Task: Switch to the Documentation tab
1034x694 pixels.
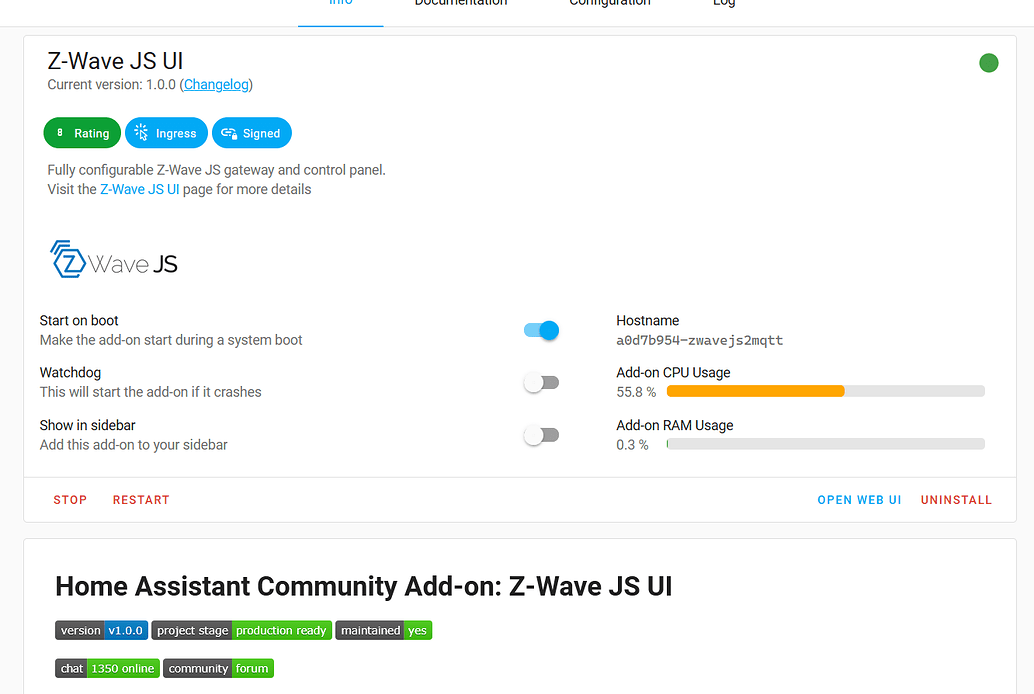Action: 461,3
